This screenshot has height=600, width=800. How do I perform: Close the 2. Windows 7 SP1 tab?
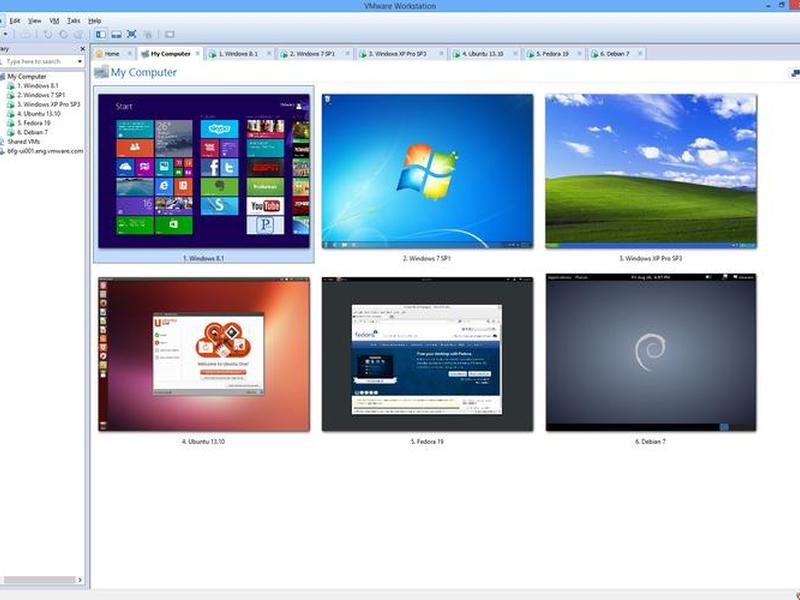(x=348, y=53)
